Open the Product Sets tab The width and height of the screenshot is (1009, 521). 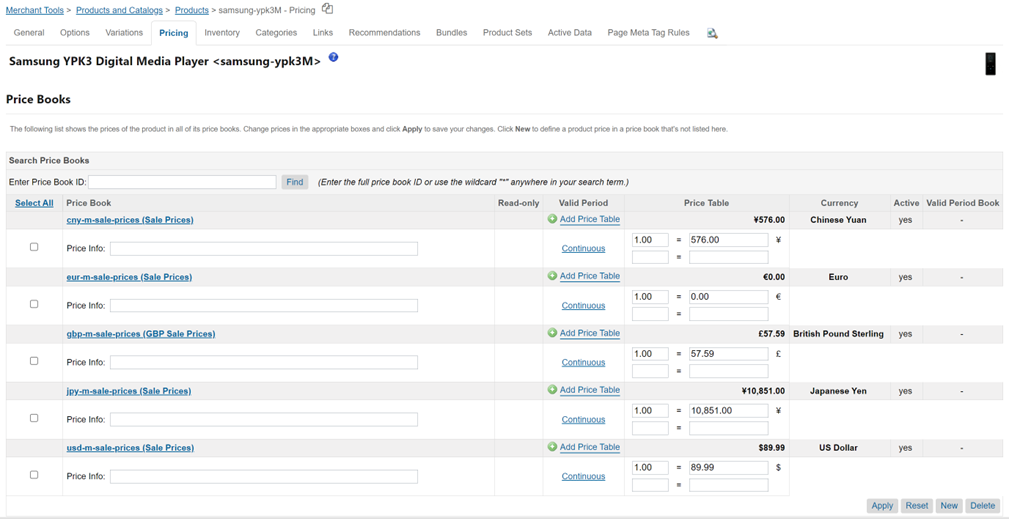point(508,33)
